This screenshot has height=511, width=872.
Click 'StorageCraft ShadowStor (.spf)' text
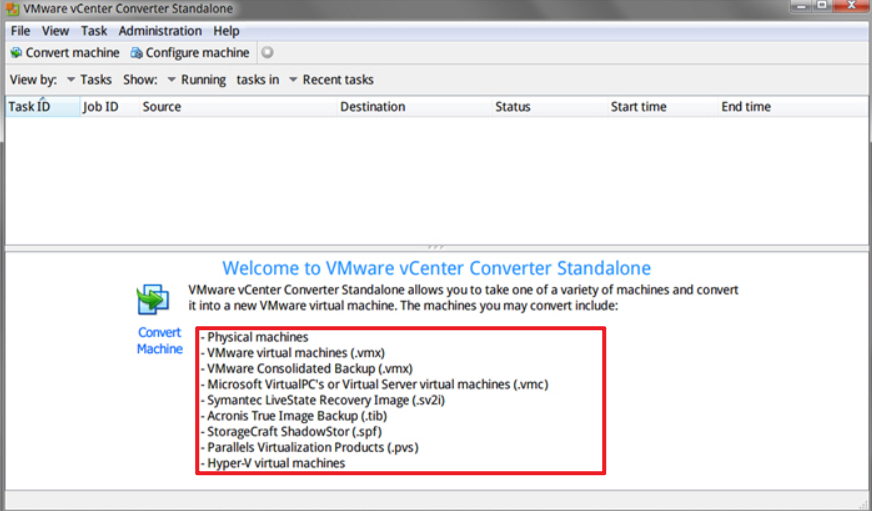click(x=294, y=431)
